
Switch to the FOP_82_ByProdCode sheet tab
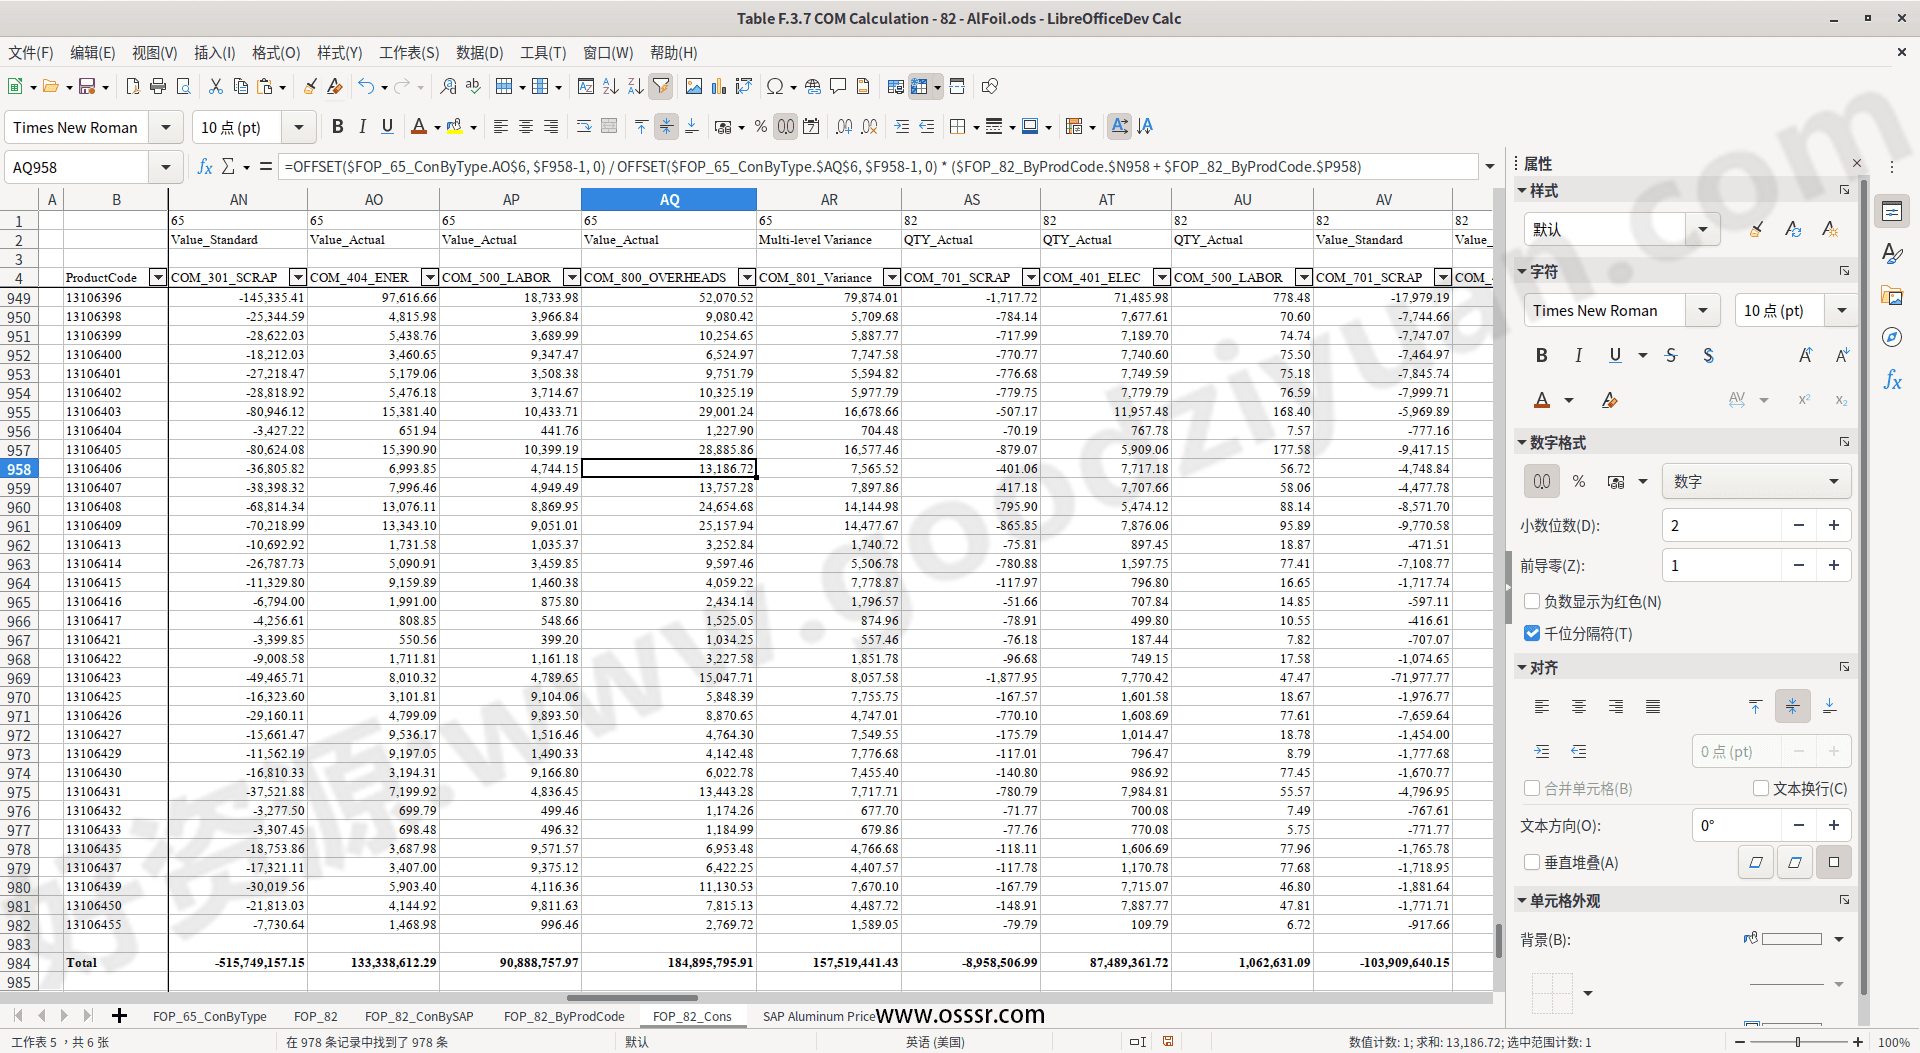(x=564, y=1016)
